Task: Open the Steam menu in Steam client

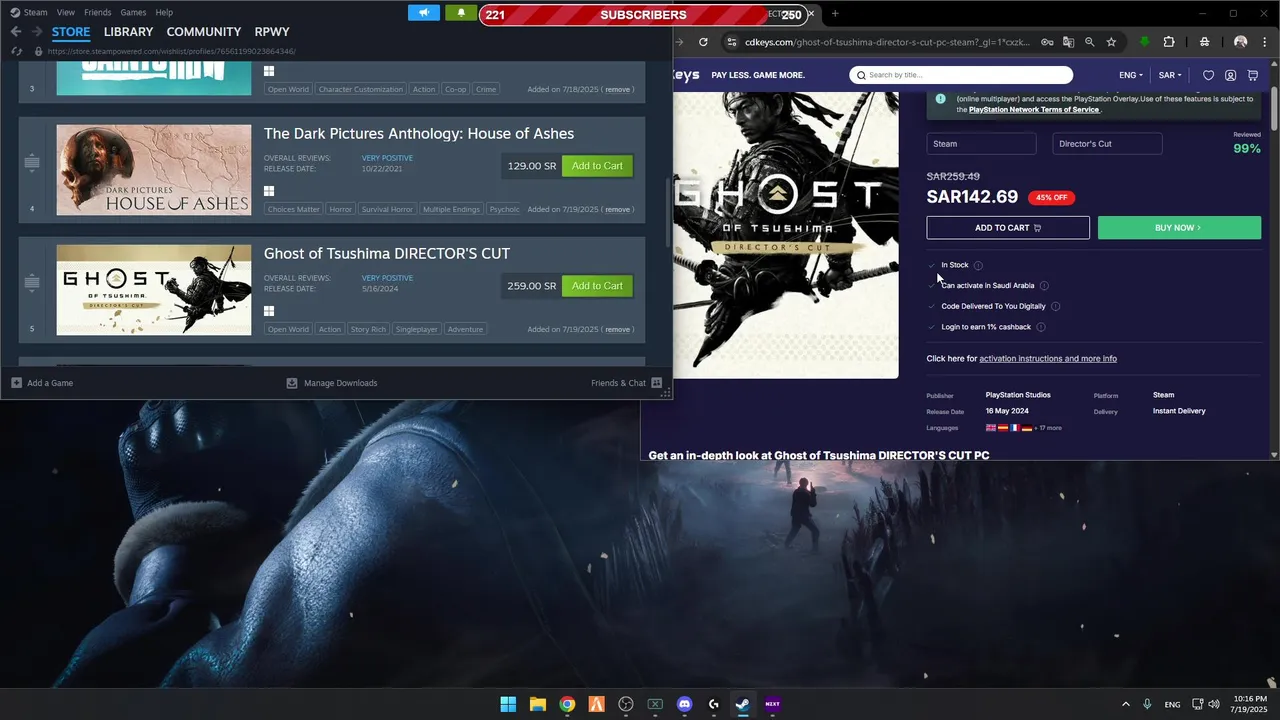Action: 35,12
